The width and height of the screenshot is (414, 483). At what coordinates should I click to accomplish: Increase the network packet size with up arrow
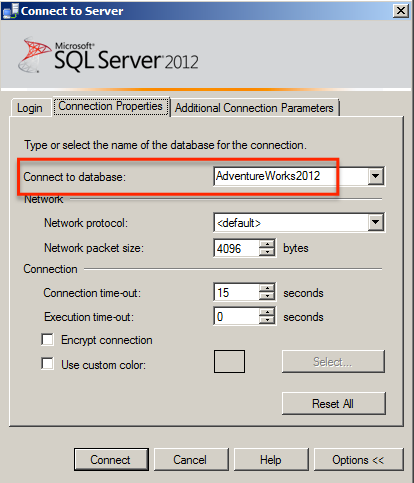267,244
